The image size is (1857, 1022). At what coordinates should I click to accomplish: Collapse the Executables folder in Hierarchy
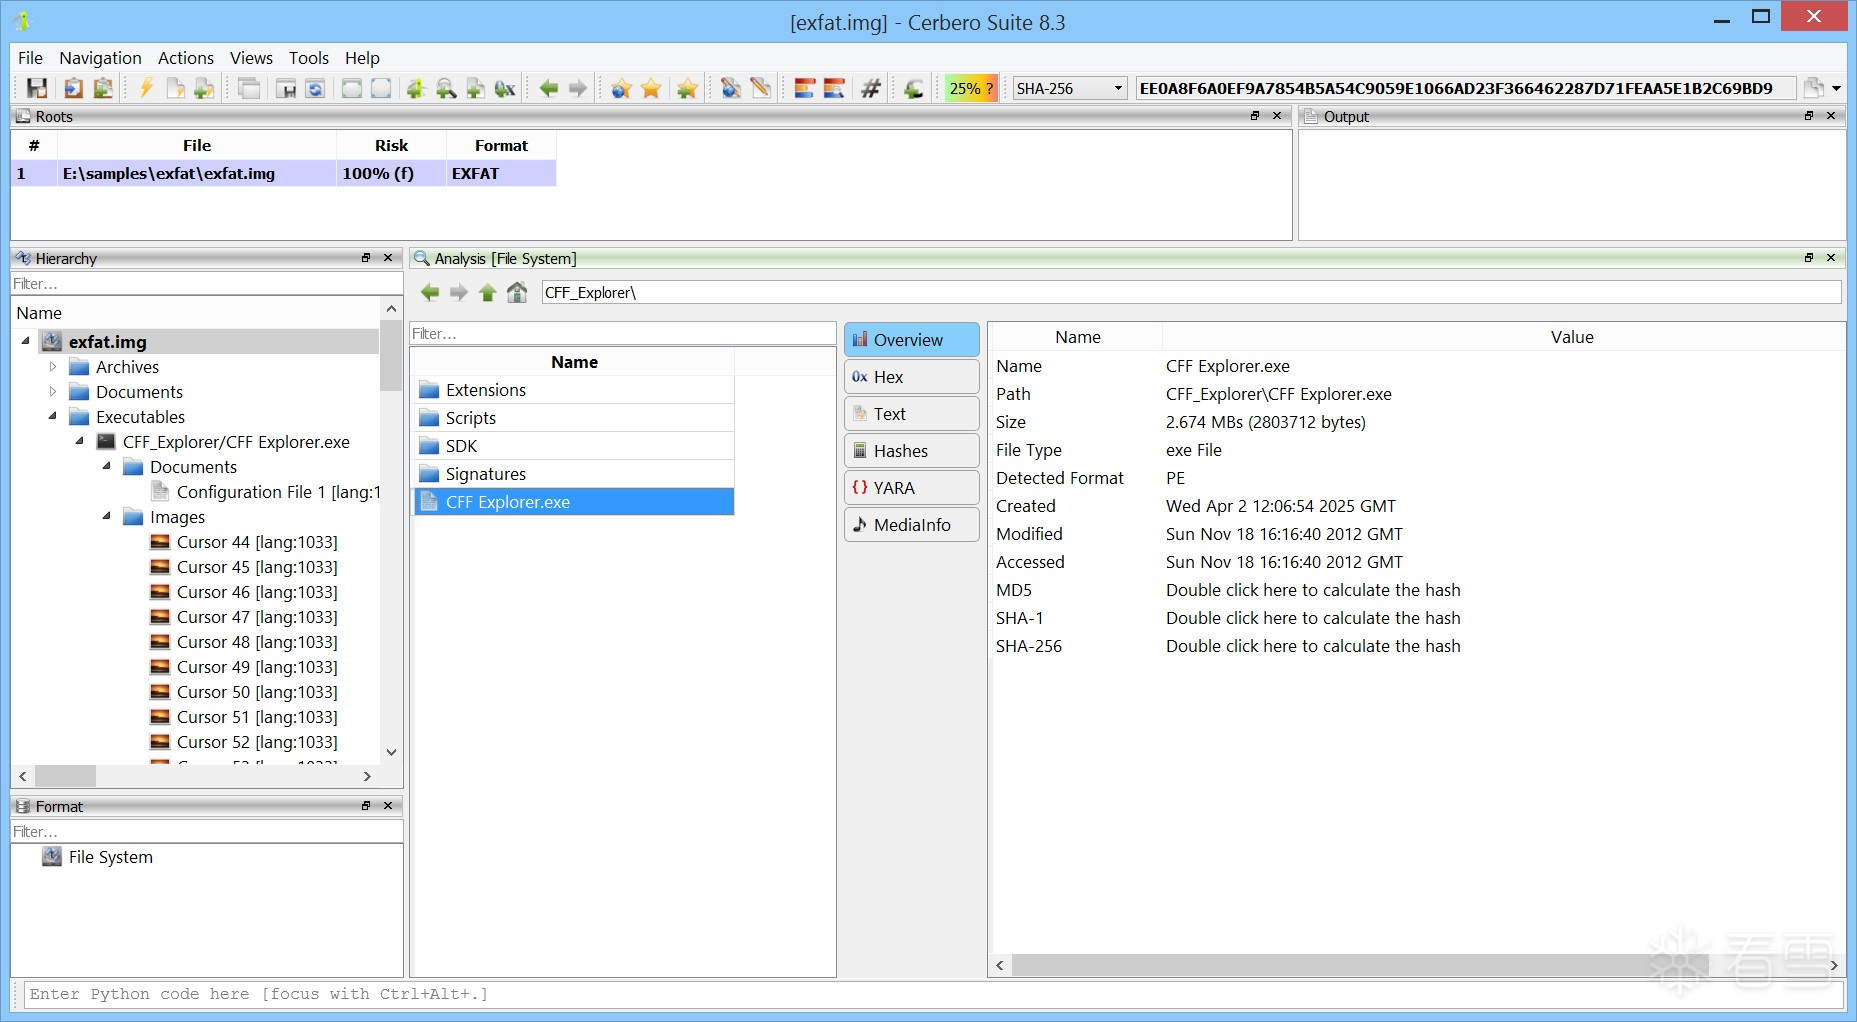(53, 417)
